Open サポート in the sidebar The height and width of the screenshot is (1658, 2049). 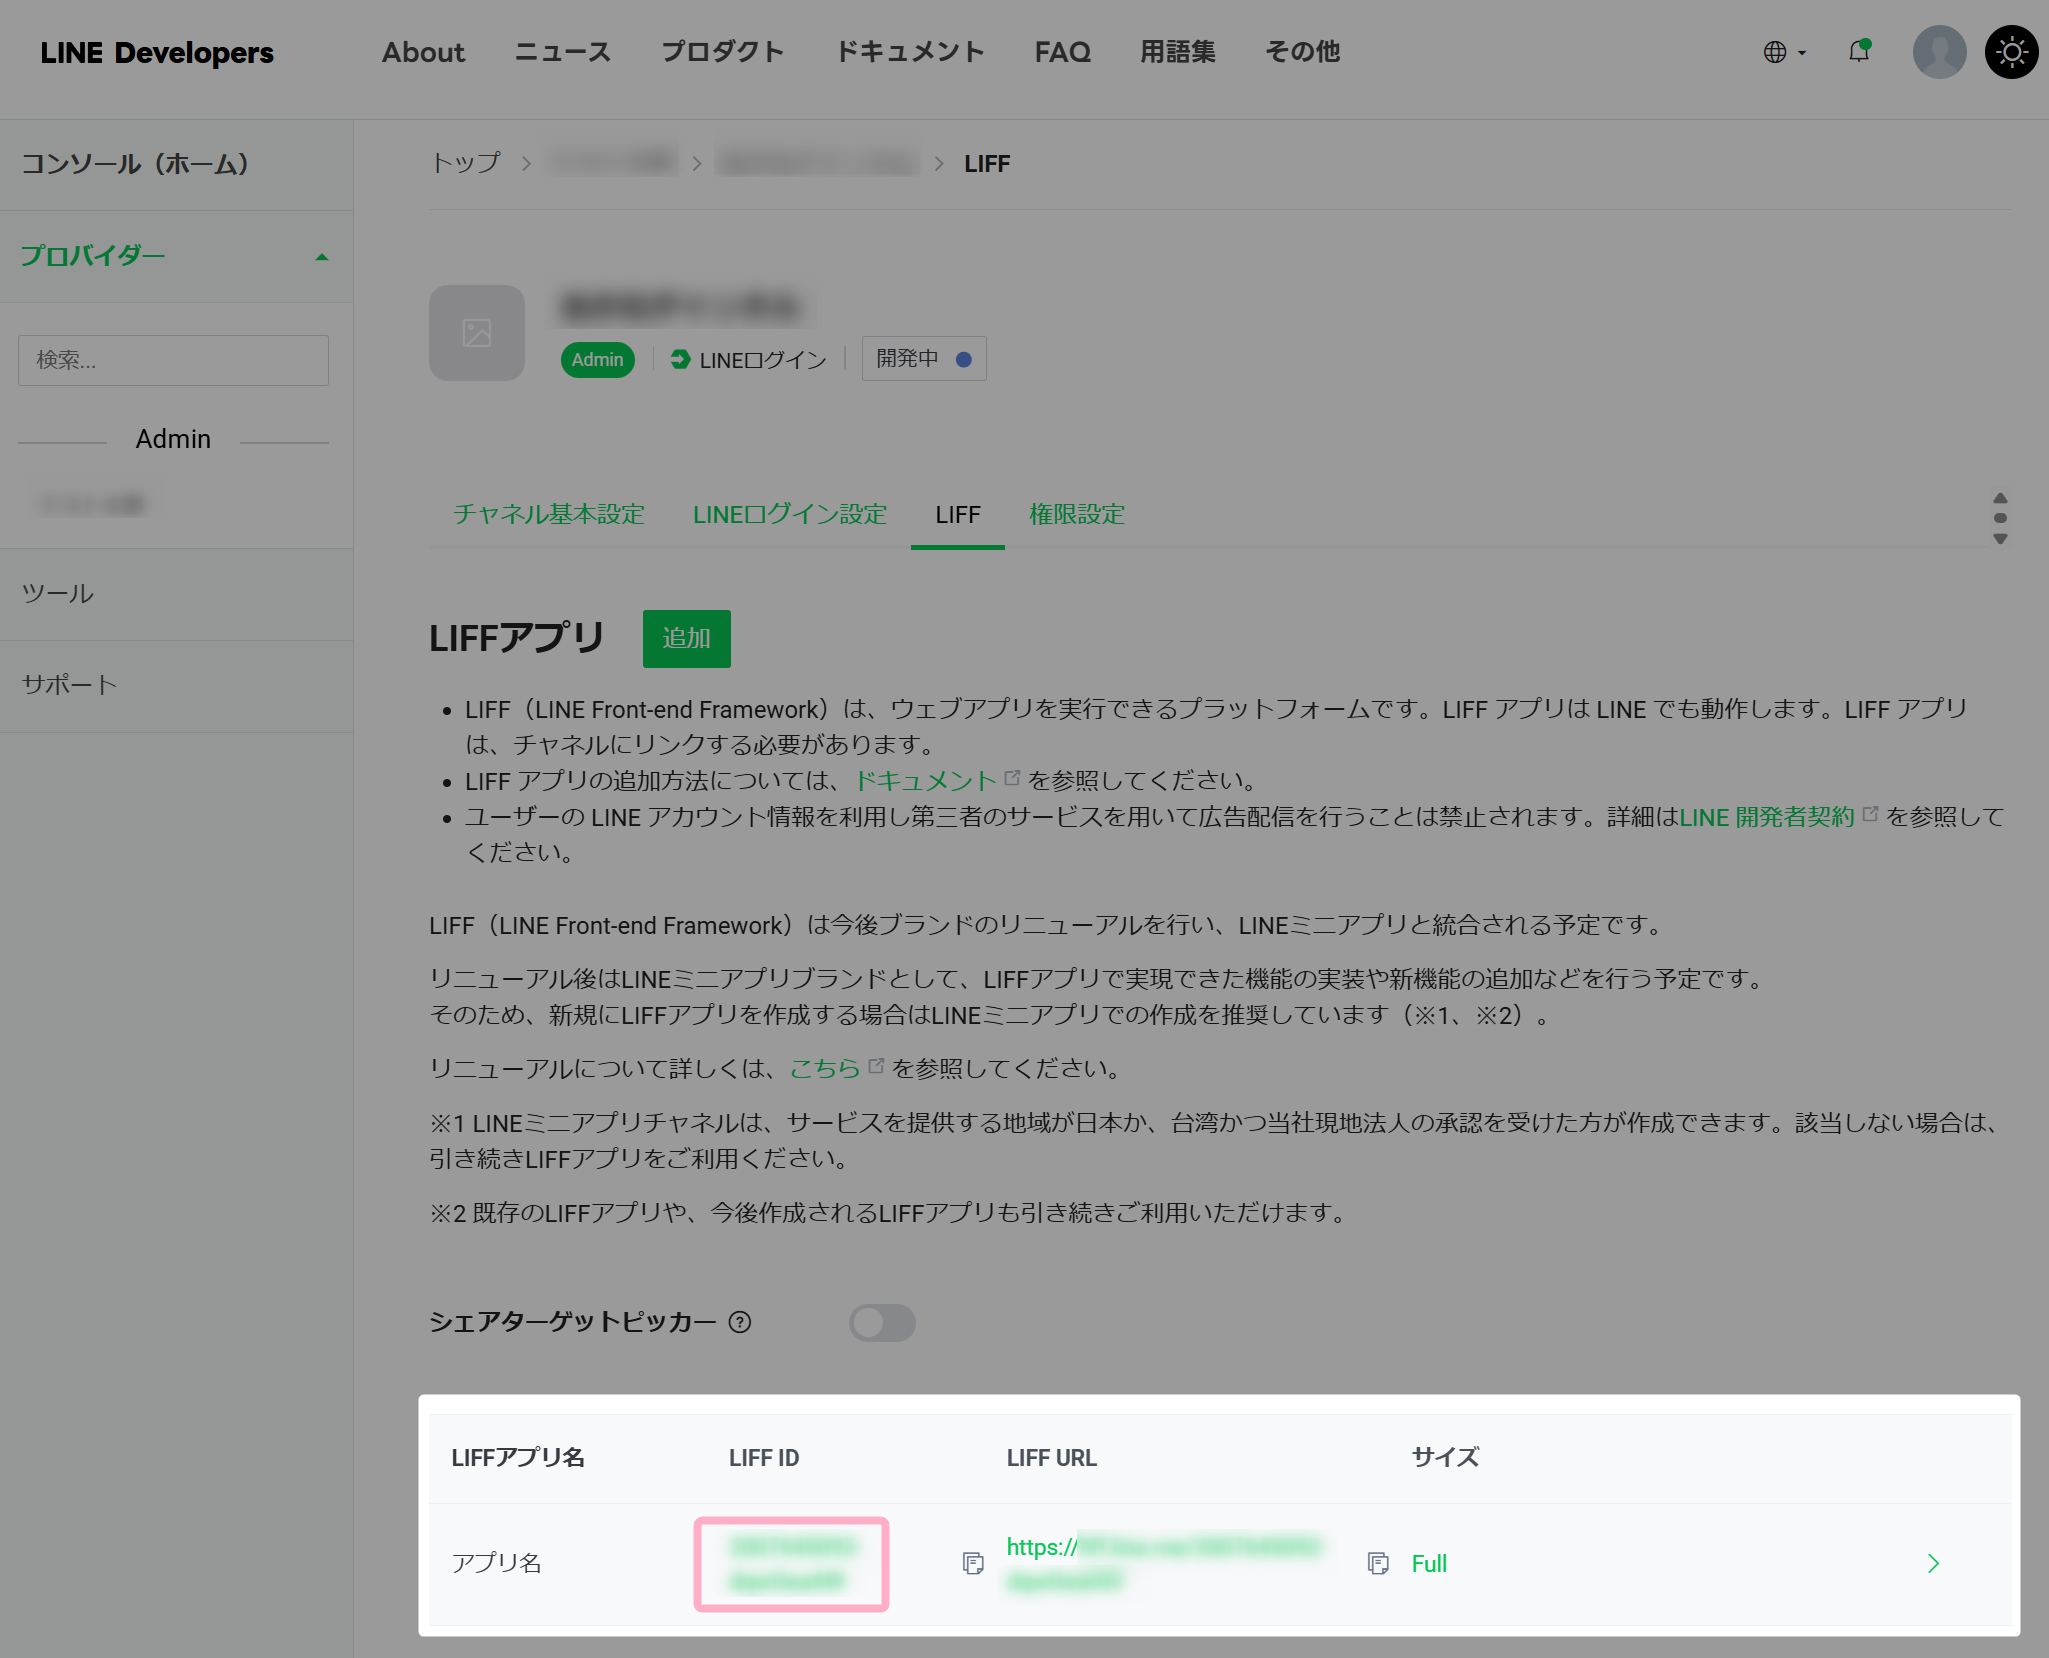click(x=70, y=685)
